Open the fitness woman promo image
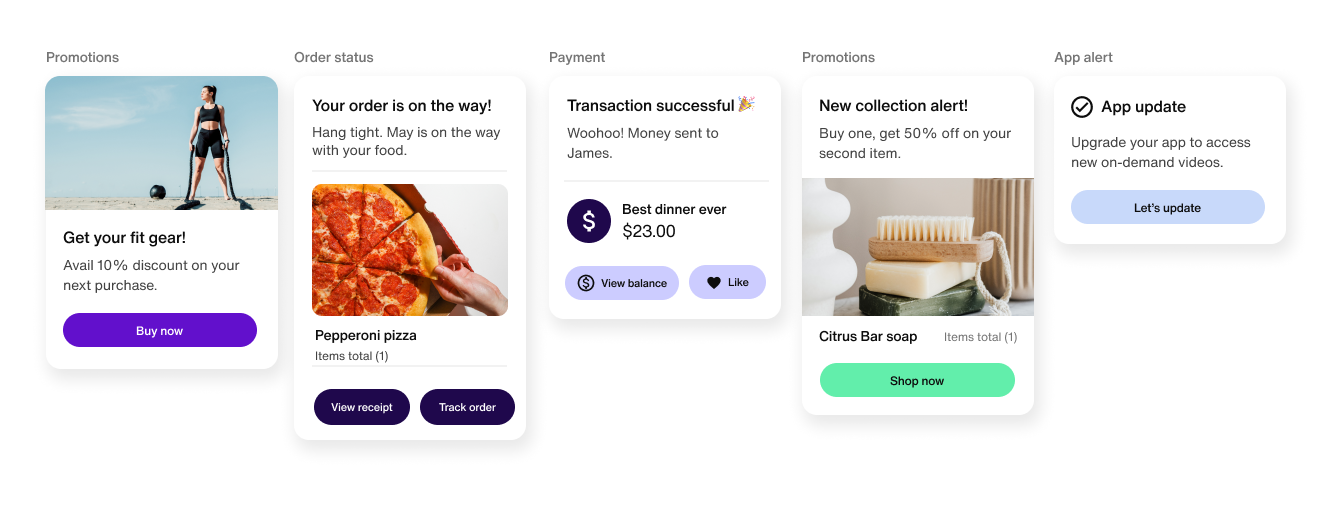This screenshot has height=522, width=1322. click(162, 143)
